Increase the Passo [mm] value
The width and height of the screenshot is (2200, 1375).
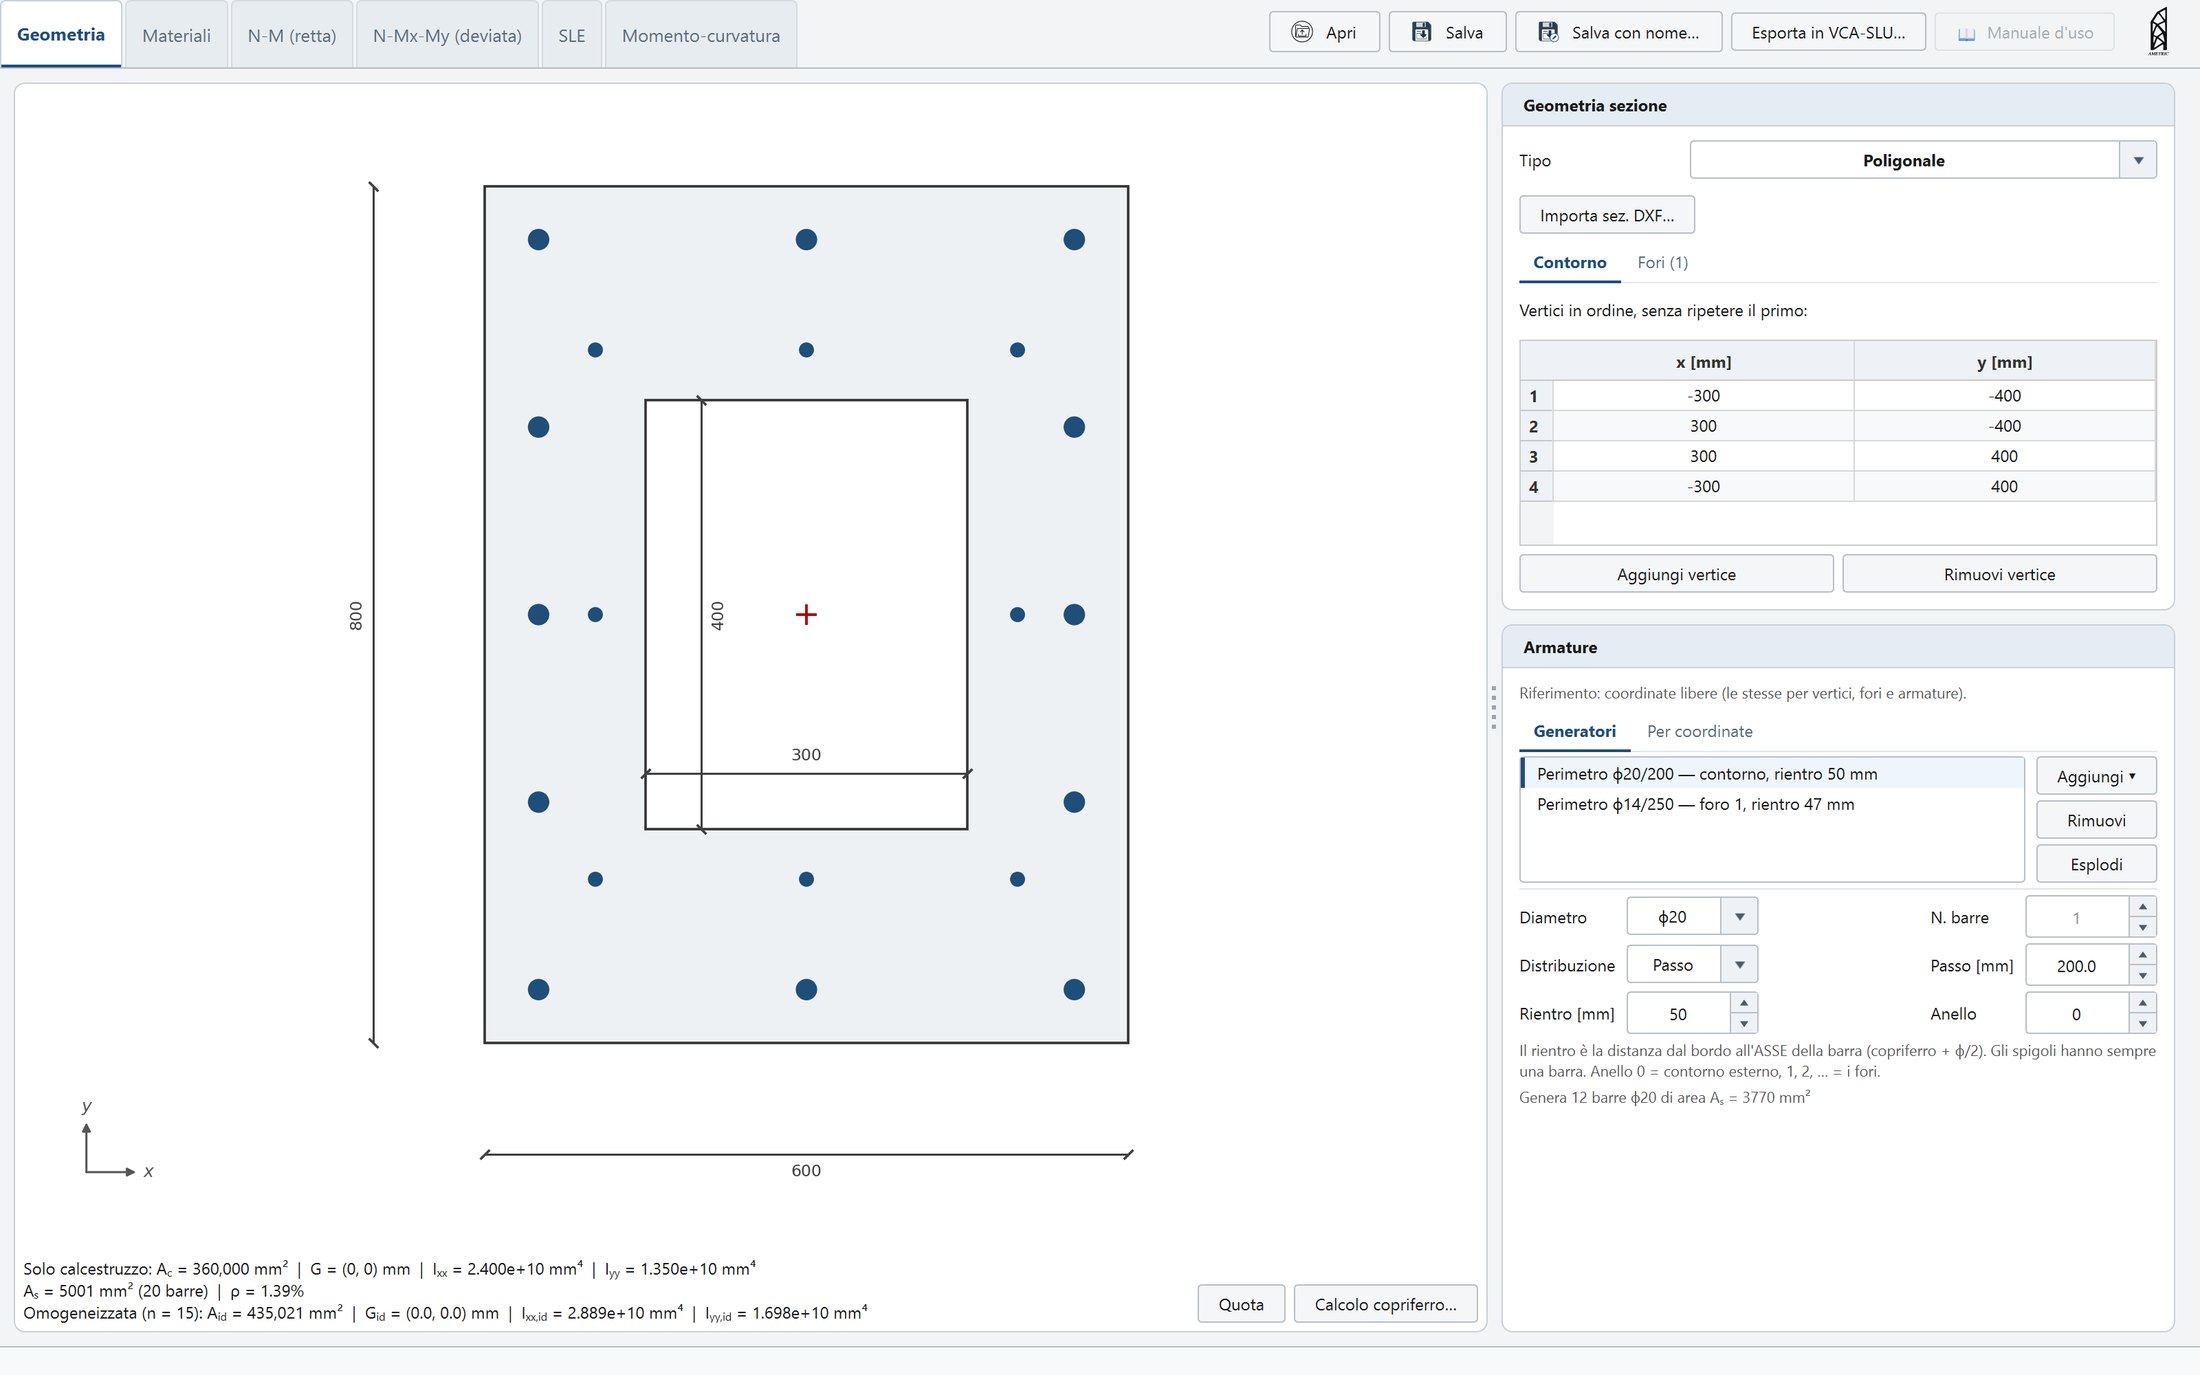2142,955
